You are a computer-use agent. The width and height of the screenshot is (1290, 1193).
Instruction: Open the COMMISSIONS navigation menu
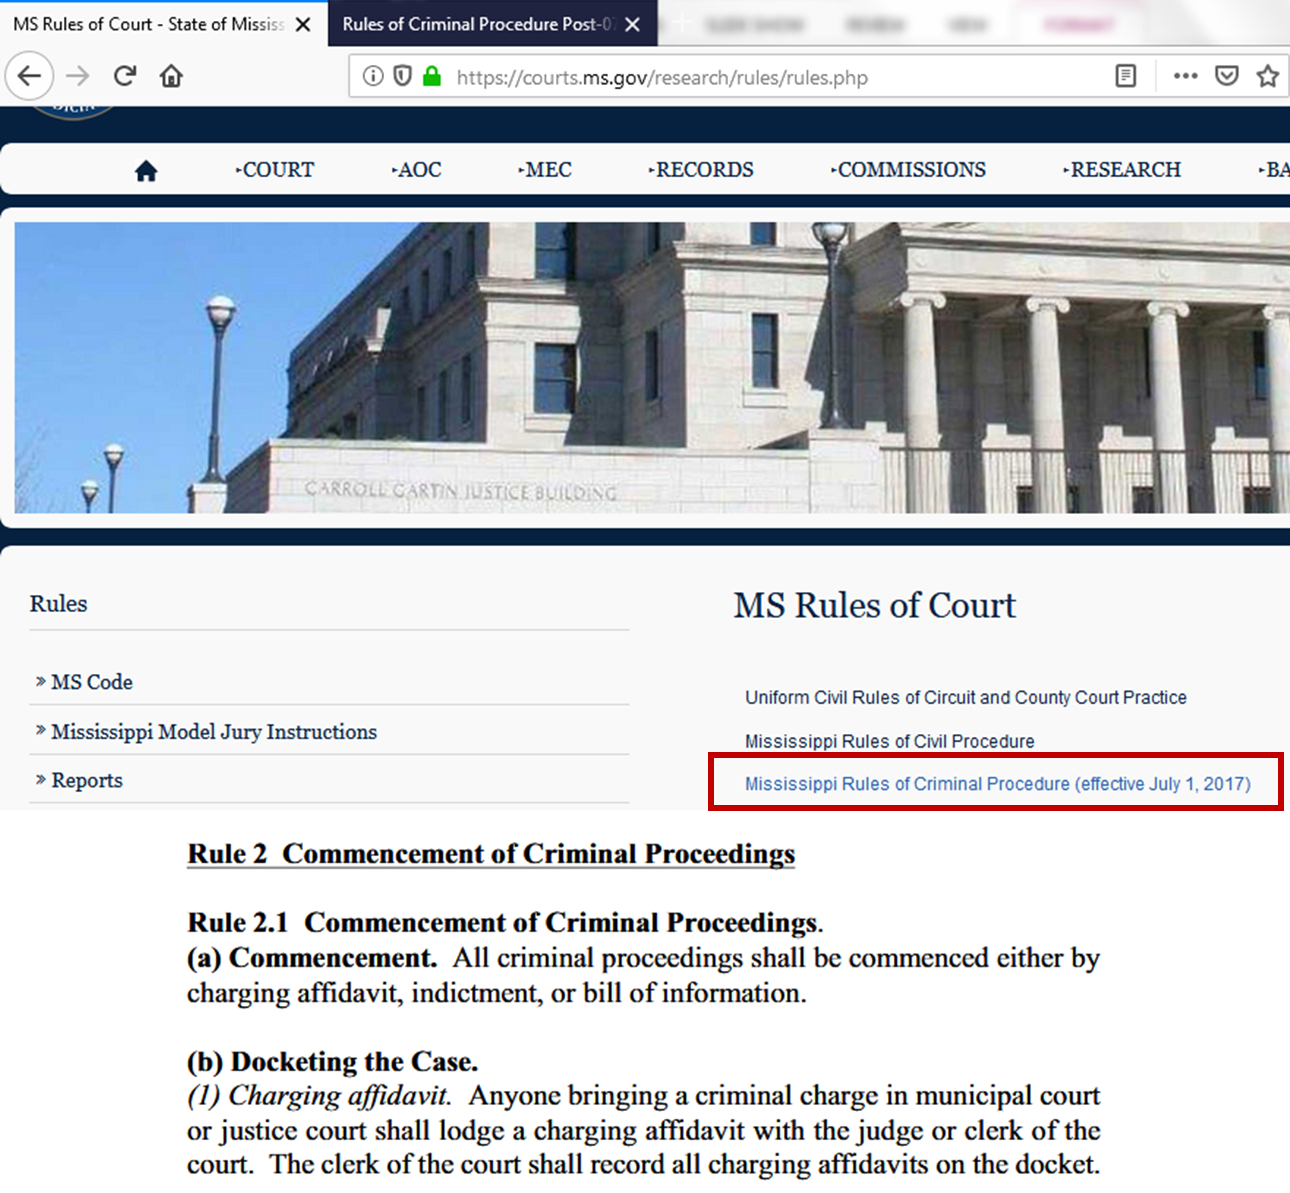tap(908, 170)
